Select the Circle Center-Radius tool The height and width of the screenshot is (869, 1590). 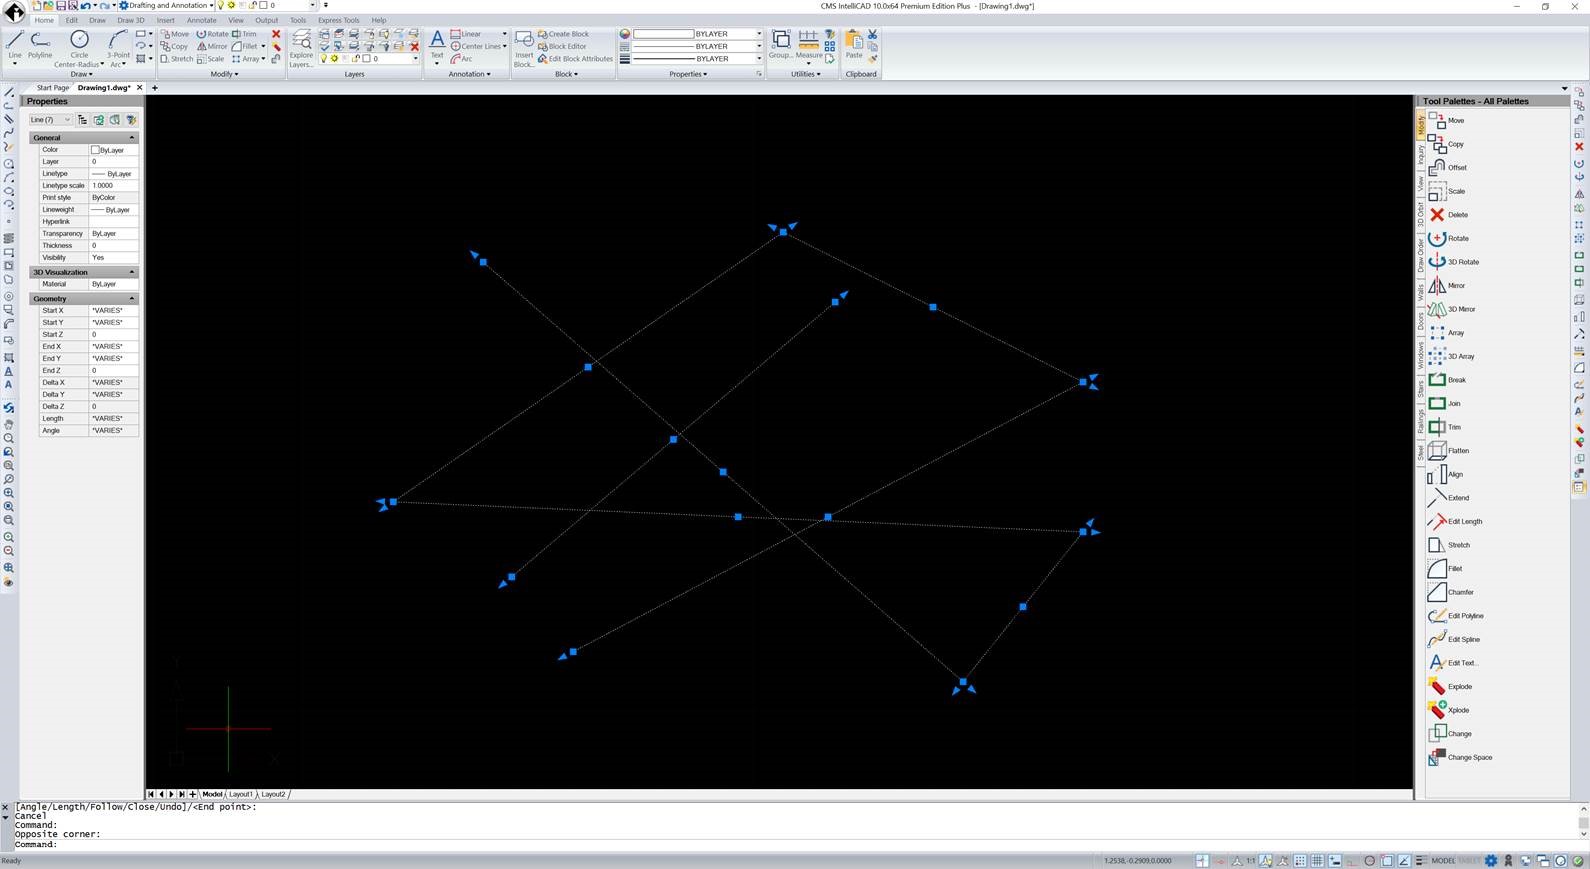(79, 48)
